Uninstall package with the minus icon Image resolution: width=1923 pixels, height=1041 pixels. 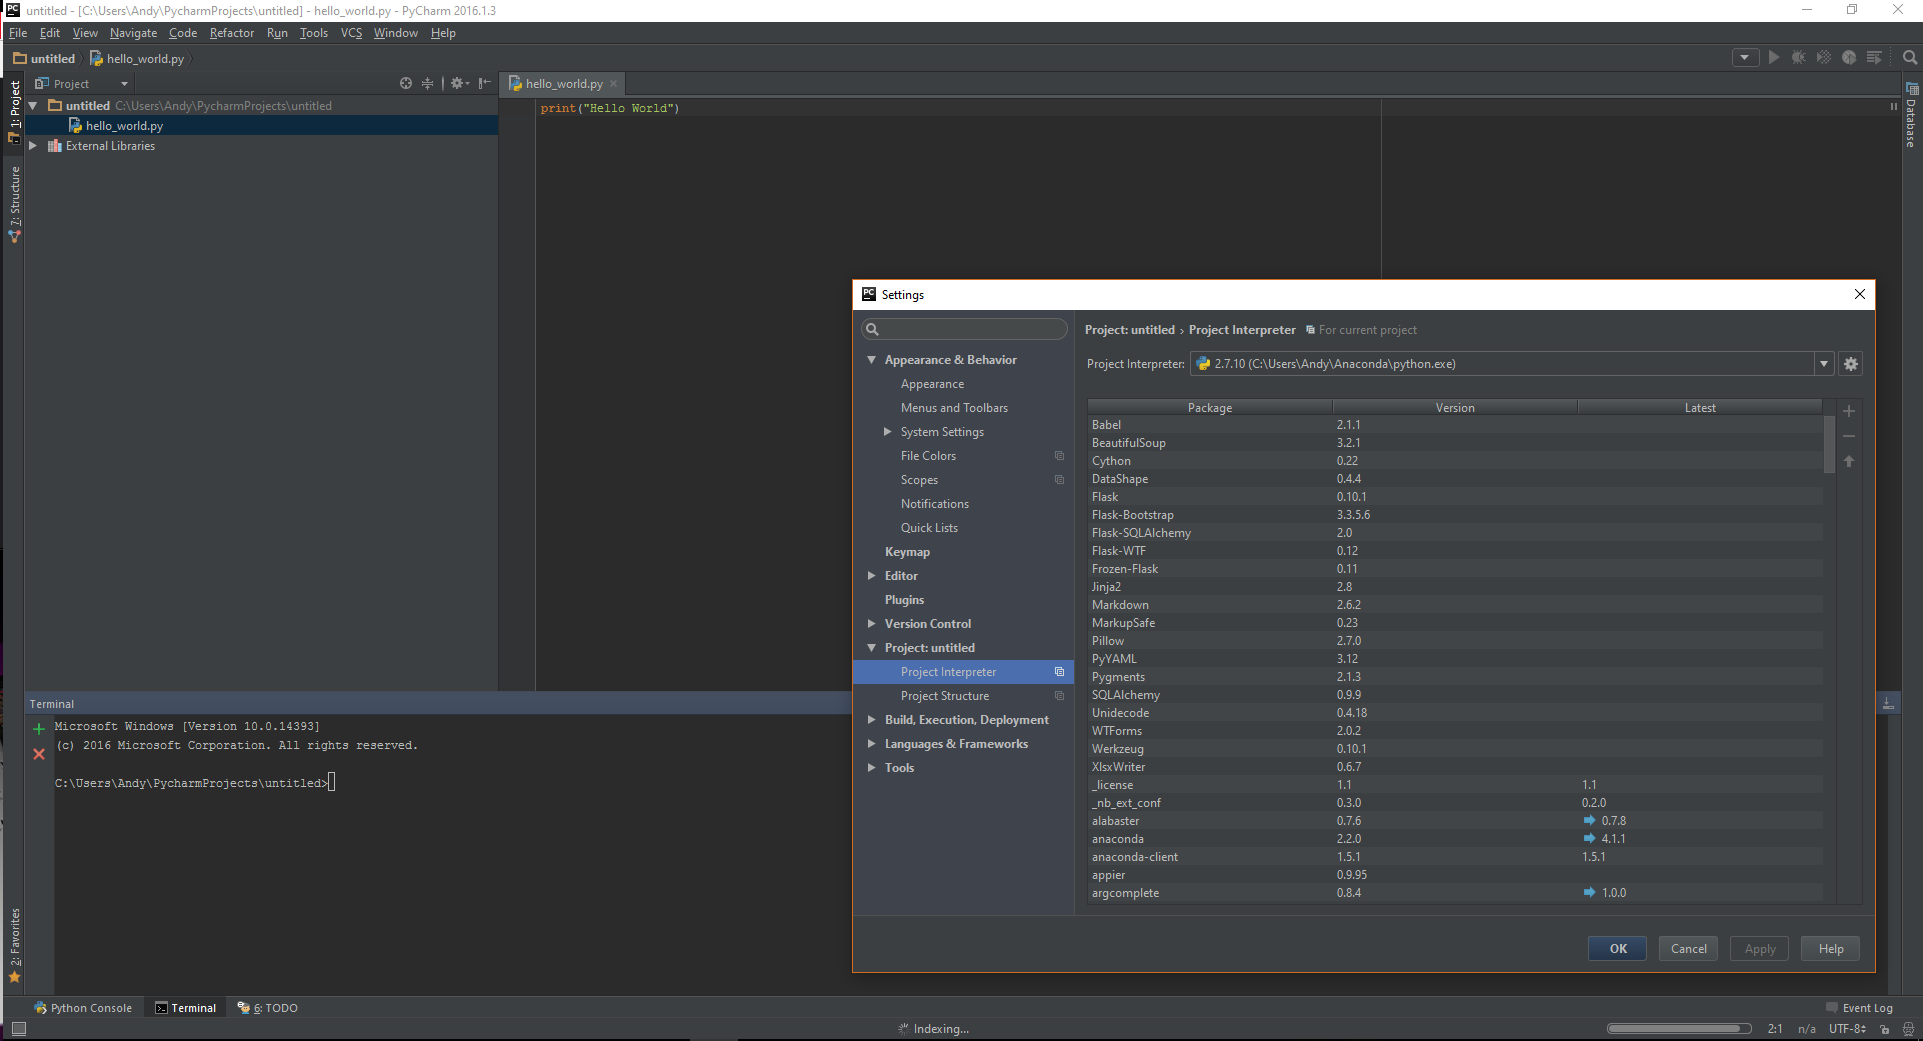(1849, 436)
